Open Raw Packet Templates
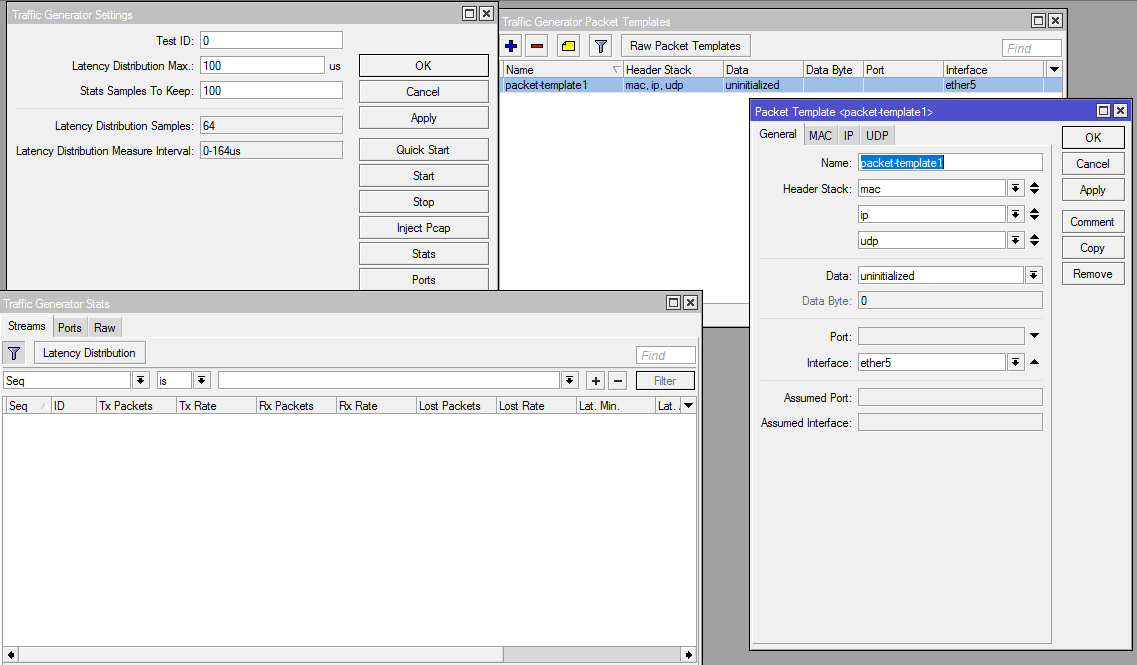This screenshot has height=665, width=1137. [x=684, y=45]
